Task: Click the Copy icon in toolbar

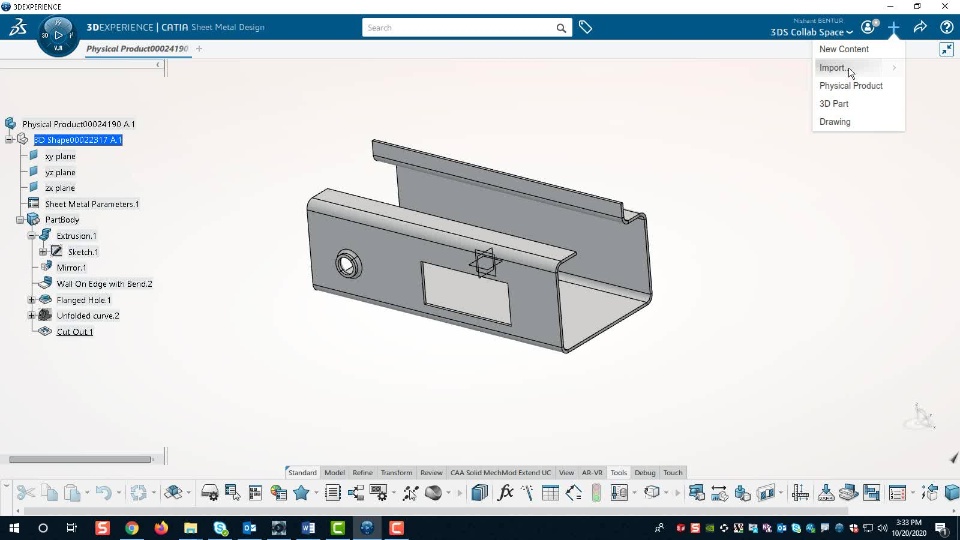Action: [50, 492]
